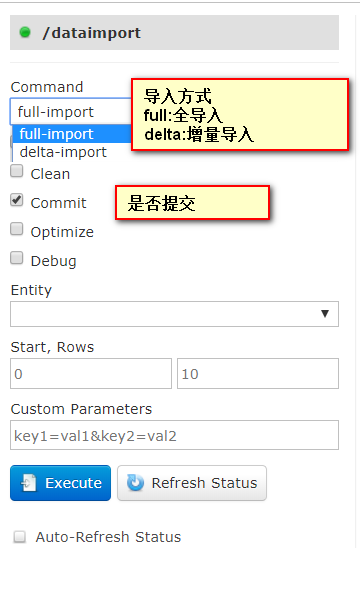Screen dimensions: 360x603
Task: Enable the Clean checkbox
Action: [17, 171]
